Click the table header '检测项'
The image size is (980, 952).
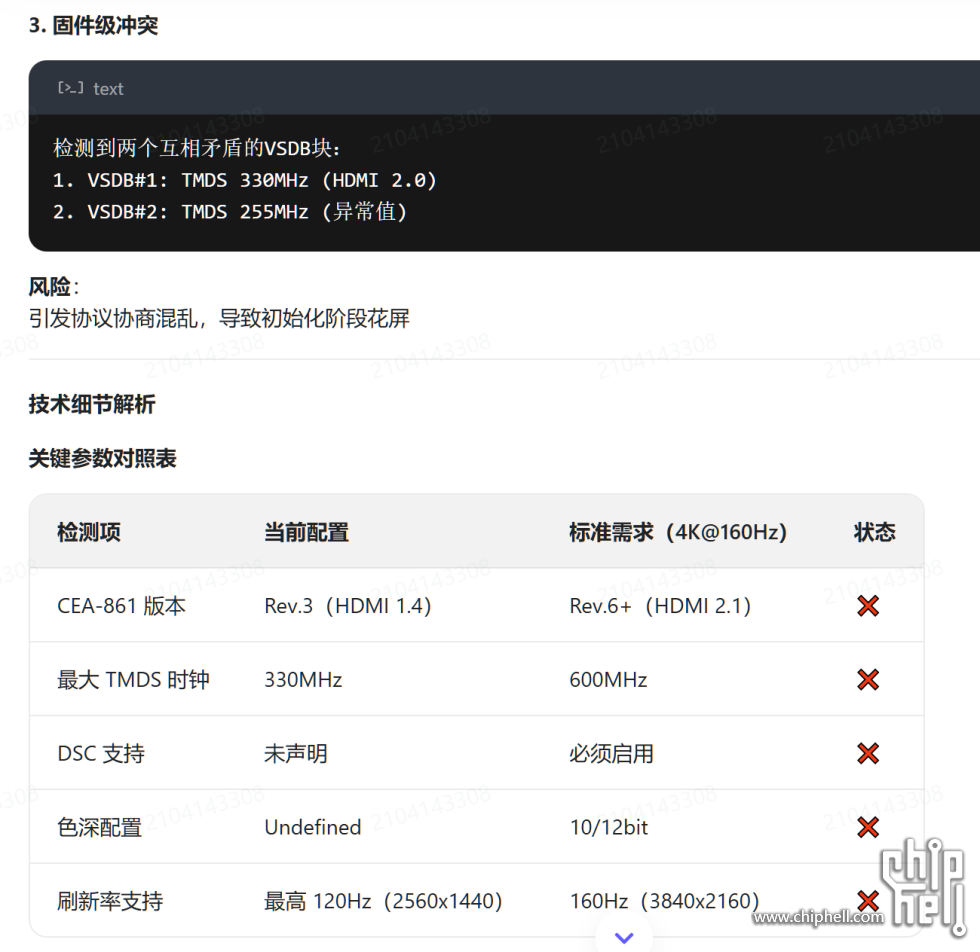pyautogui.click(x=89, y=532)
